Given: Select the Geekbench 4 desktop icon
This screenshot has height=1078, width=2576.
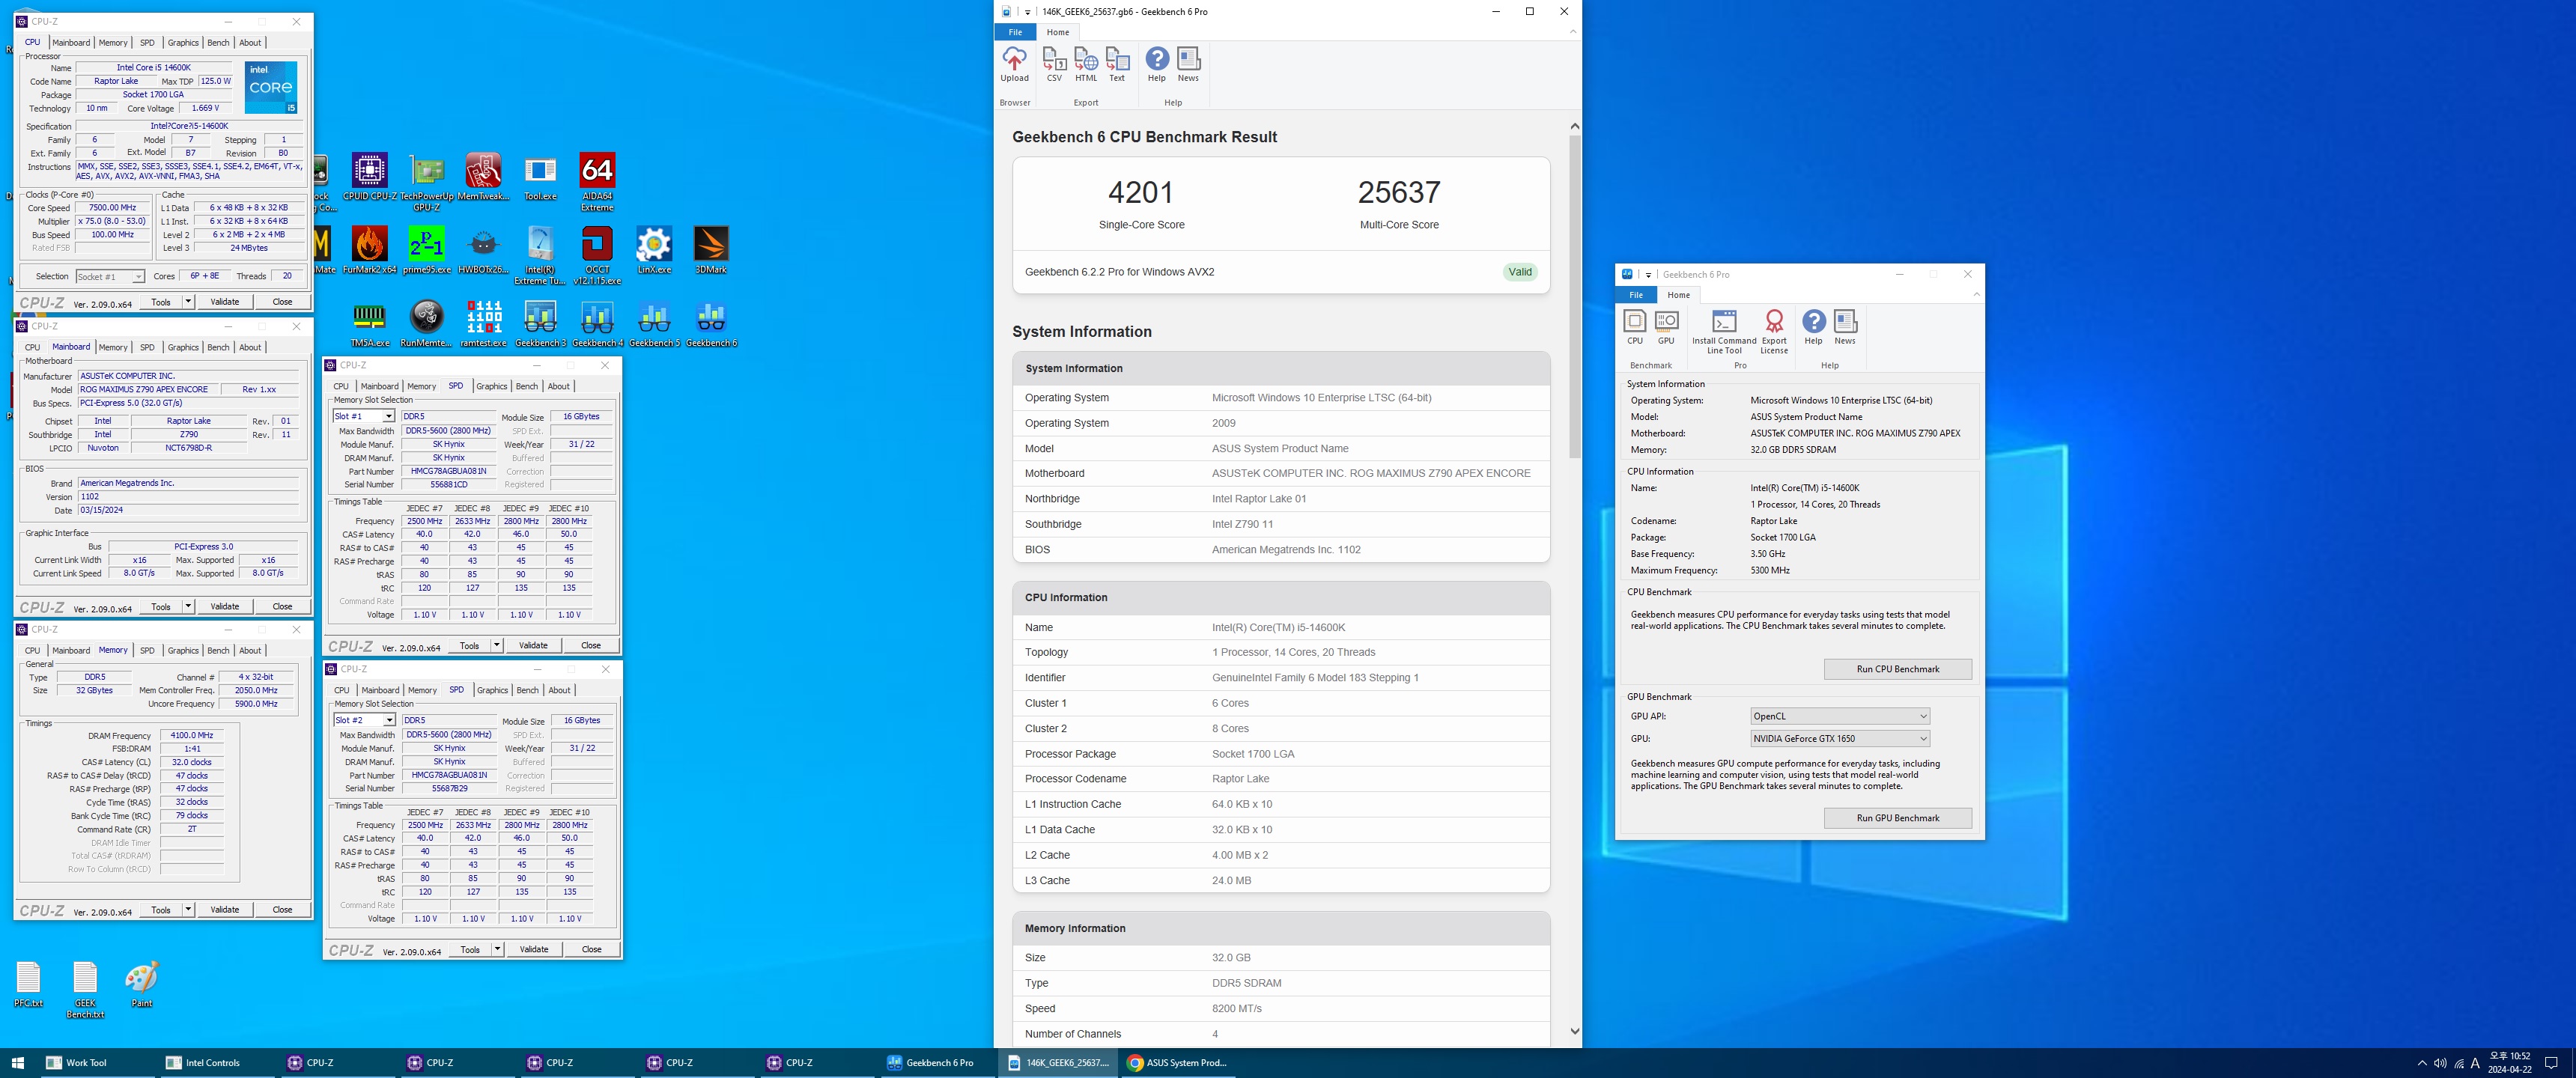Looking at the screenshot, I should click(x=597, y=324).
